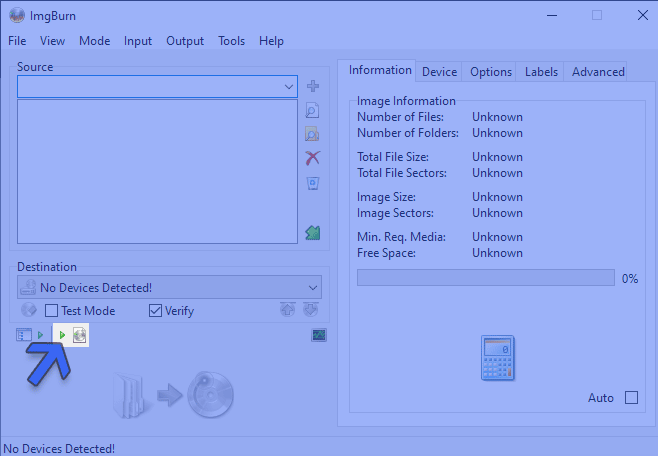Click the red X remove source icon
The image size is (658, 456).
[313, 158]
